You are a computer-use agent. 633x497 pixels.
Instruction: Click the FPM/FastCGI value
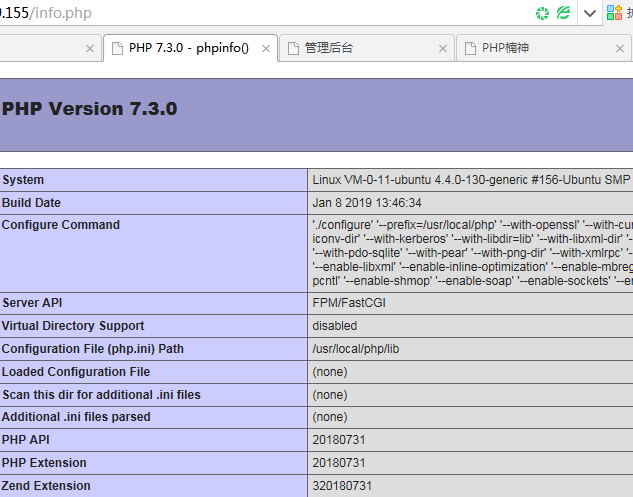349,303
